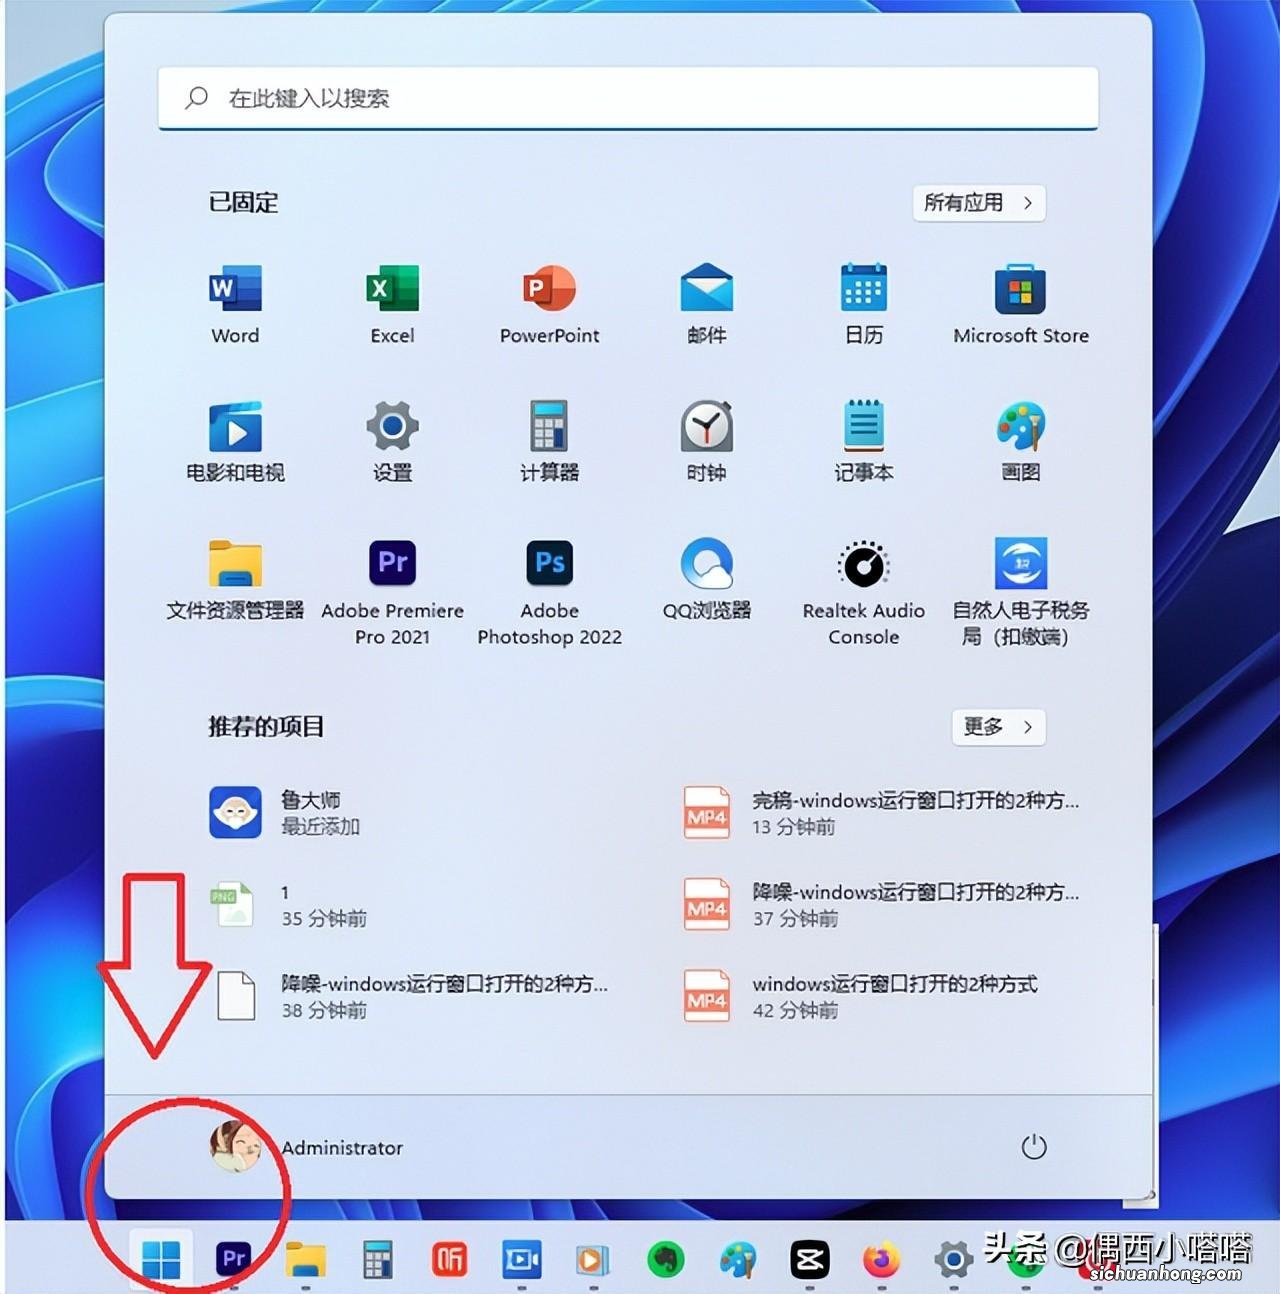
Task: Open Firefox from the taskbar
Action: pos(881,1259)
